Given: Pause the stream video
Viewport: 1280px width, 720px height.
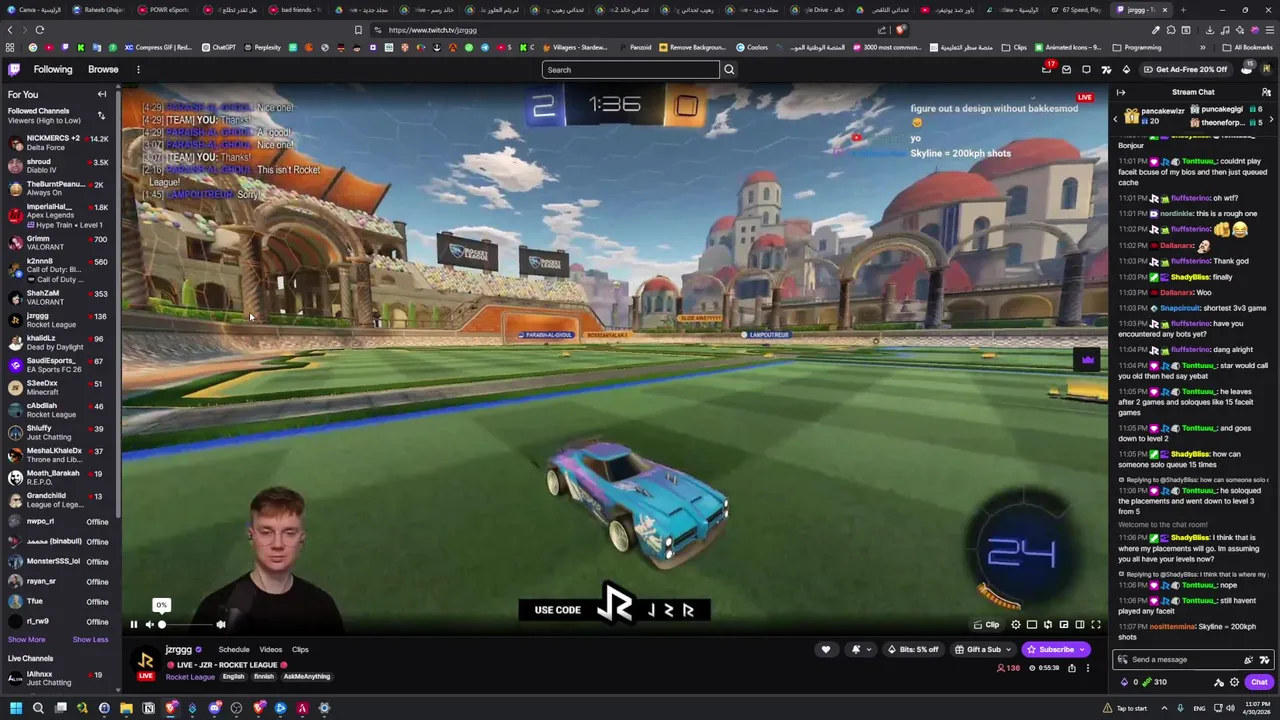Looking at the screenshot, I should point(133,624).
